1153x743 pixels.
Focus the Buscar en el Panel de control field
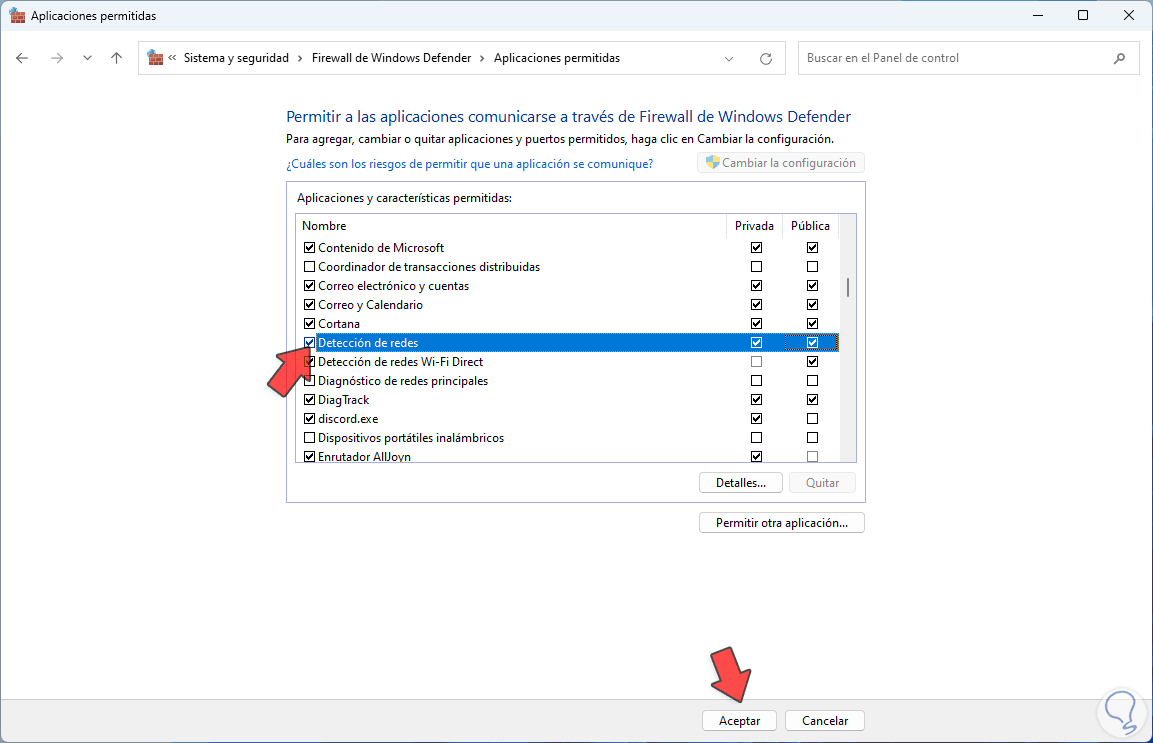tap(968, 58)
